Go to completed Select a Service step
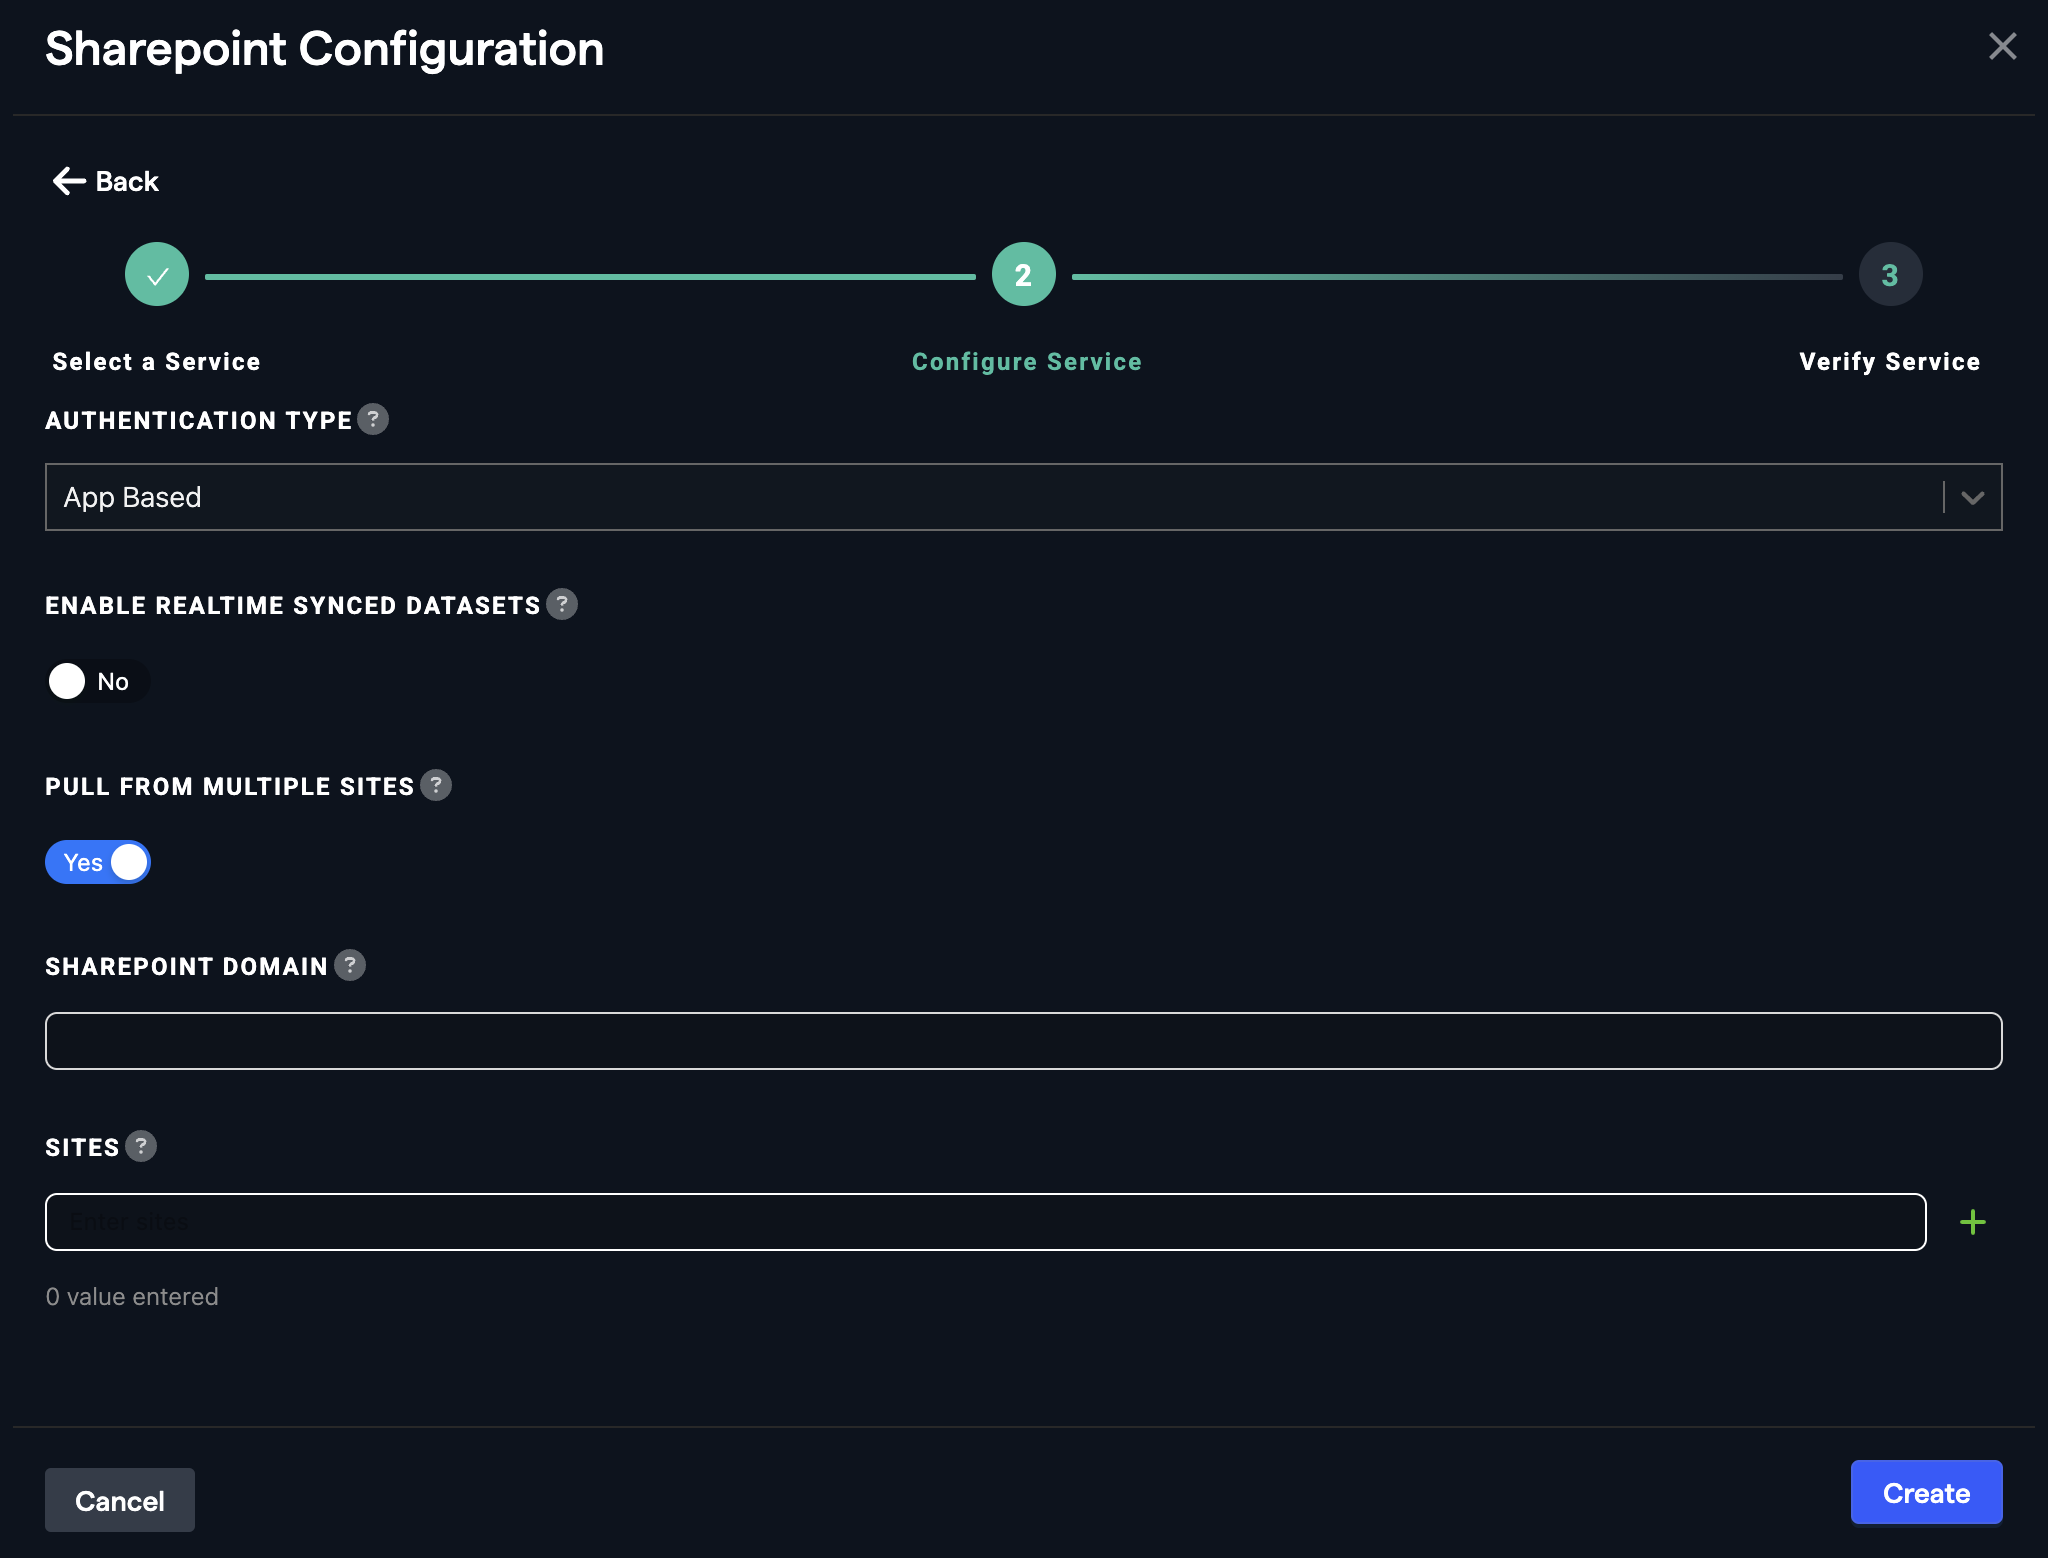 click(157, 274)
